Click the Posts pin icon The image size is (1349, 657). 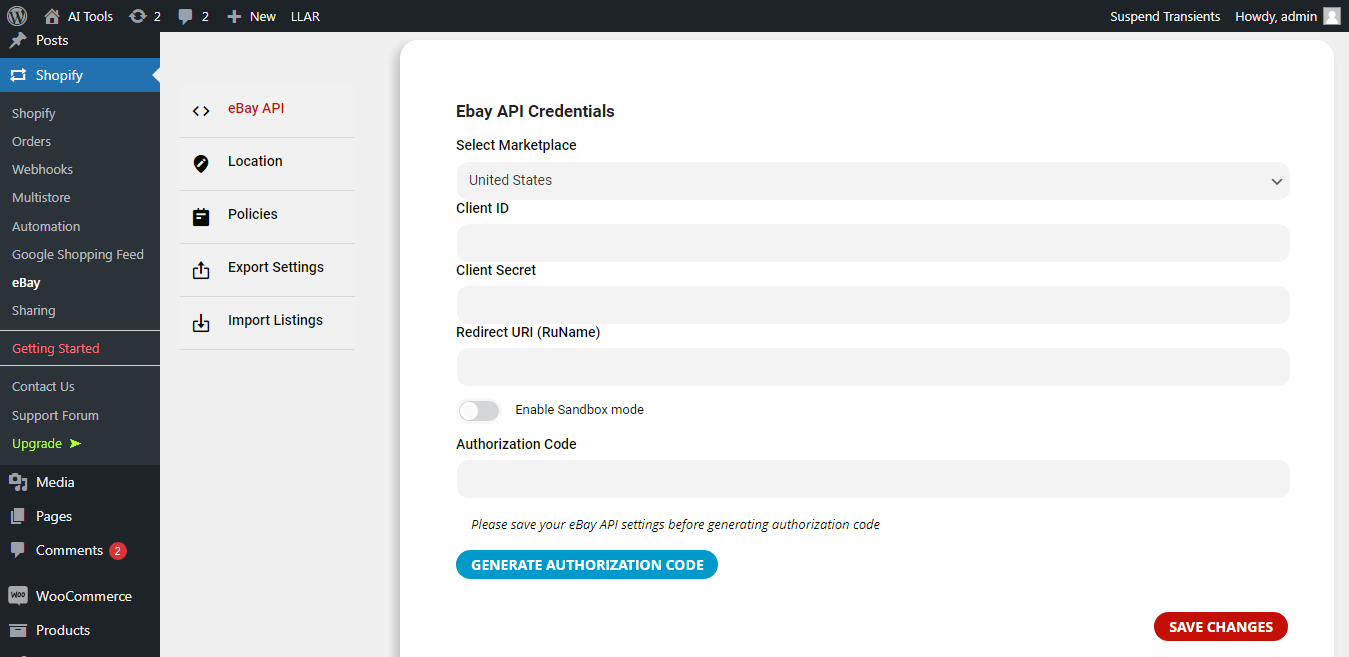point(18,40)
